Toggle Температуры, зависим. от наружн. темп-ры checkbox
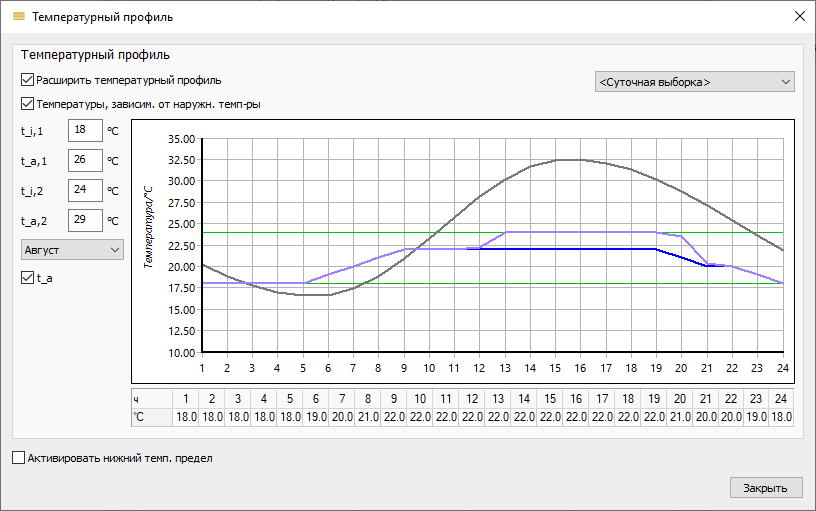816x511 pixels. pyautogui.click(x=27, y=104)
